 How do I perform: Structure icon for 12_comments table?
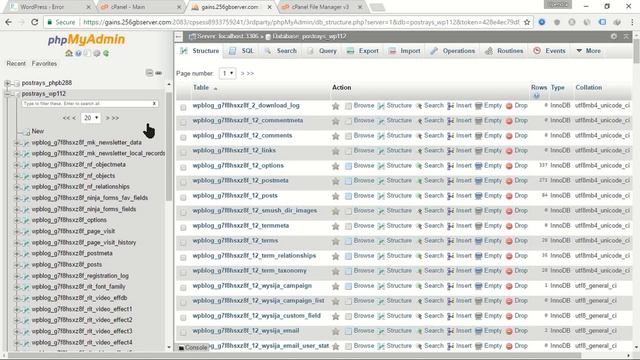point(381,136)
